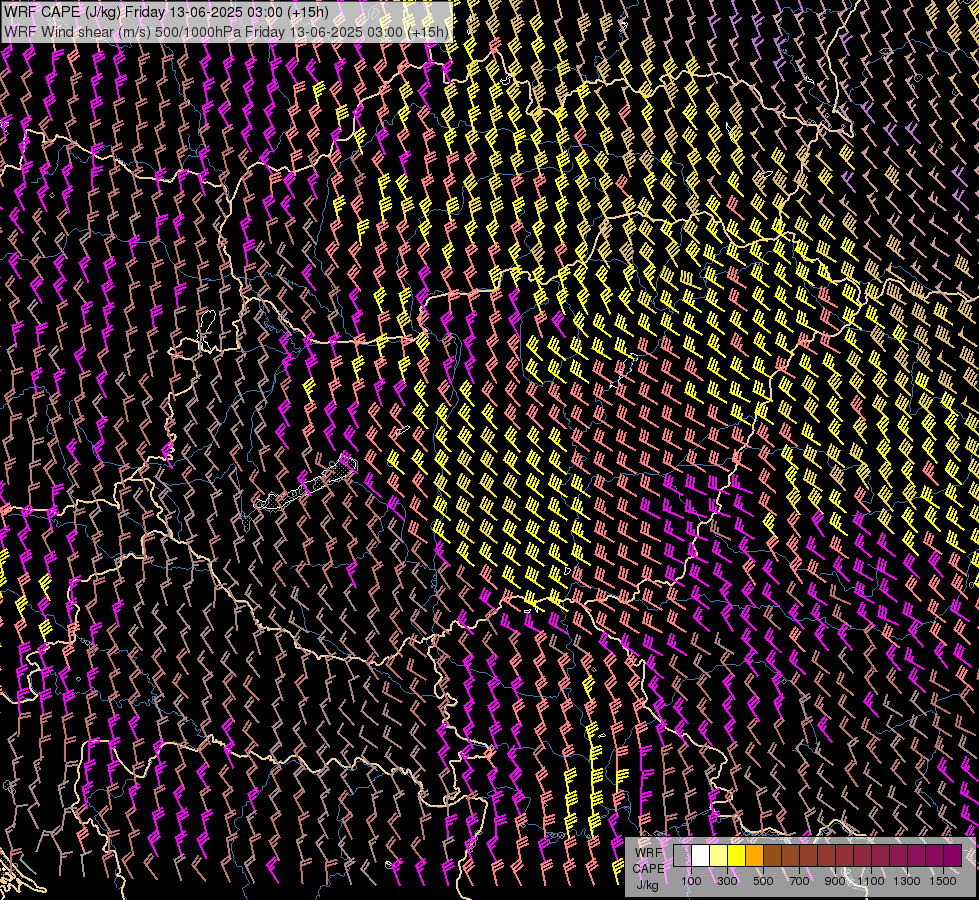The width and height of the screenshot is (979, 900).
Task: Click the white CAPE legend swatch
Action: (x=701, y=855)
